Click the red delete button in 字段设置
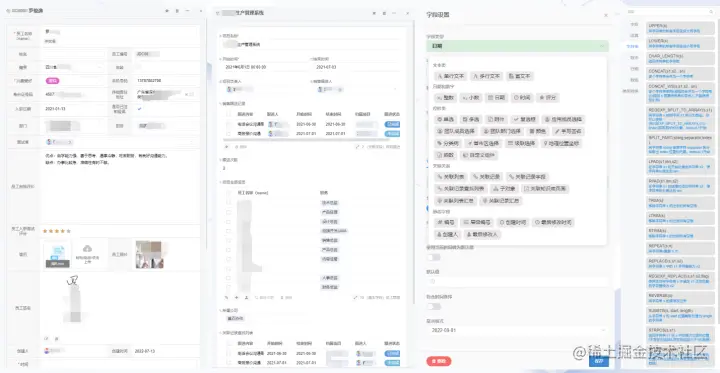Screen dimensions: 720x373 coord(439,361)
